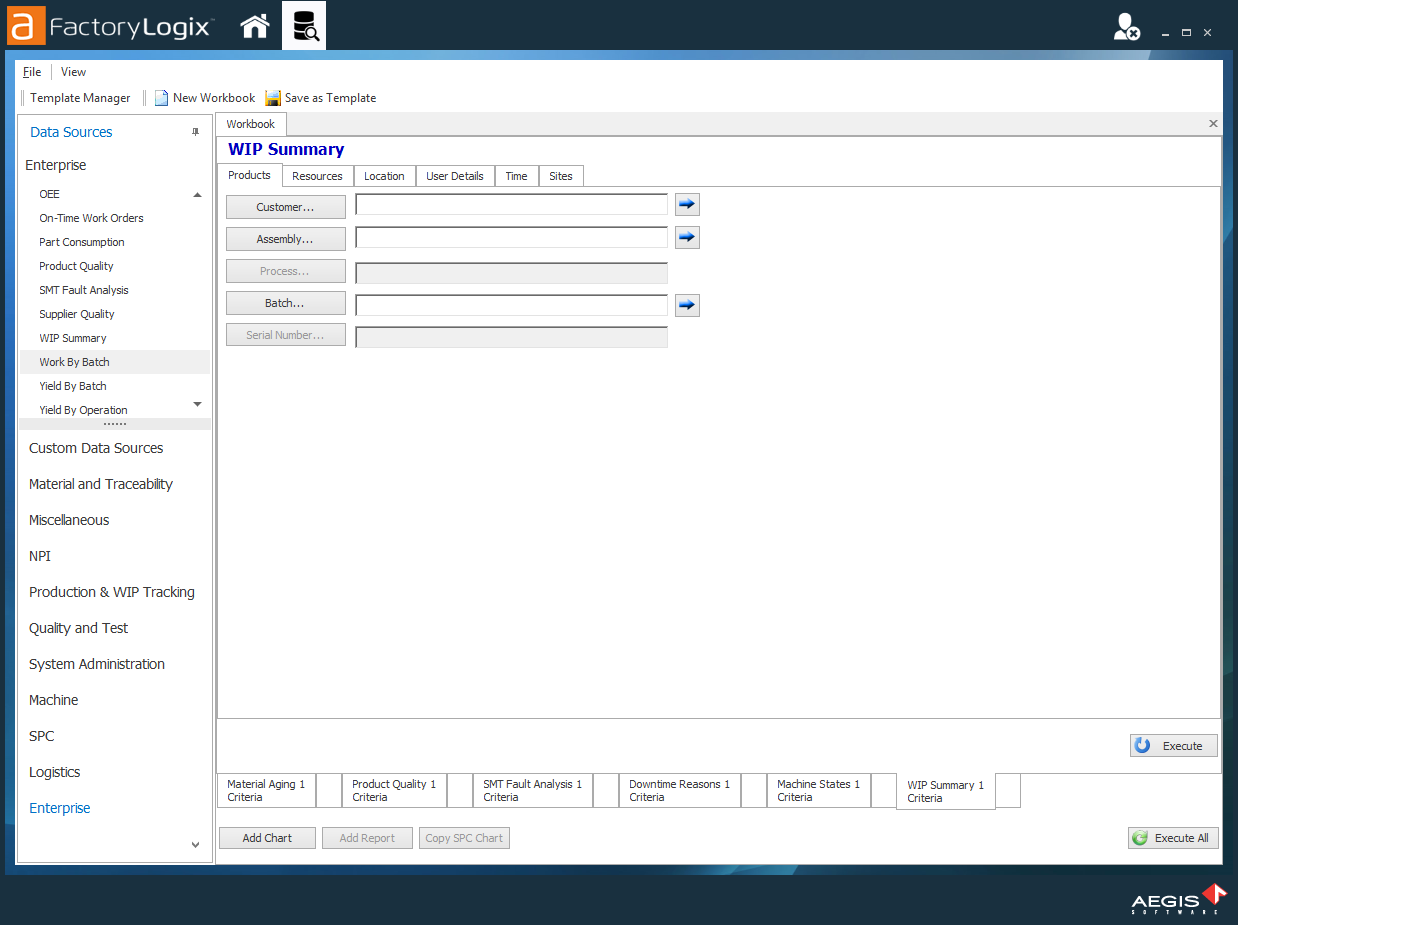Click the blue arrow beside the Batch field
This screenshot has width=1426, height=925.
coord(687,305)
